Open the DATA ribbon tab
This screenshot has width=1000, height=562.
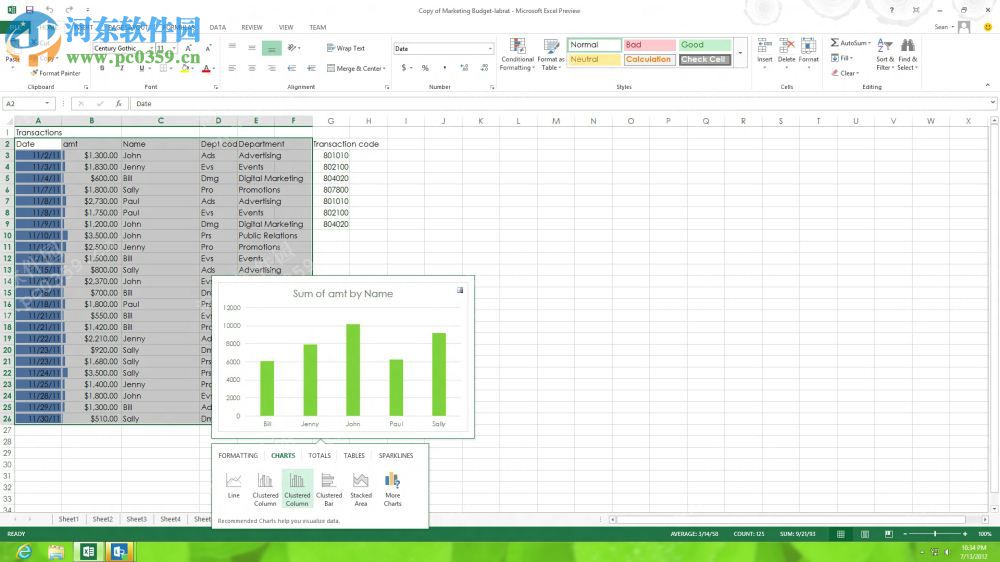pos(217,27)
